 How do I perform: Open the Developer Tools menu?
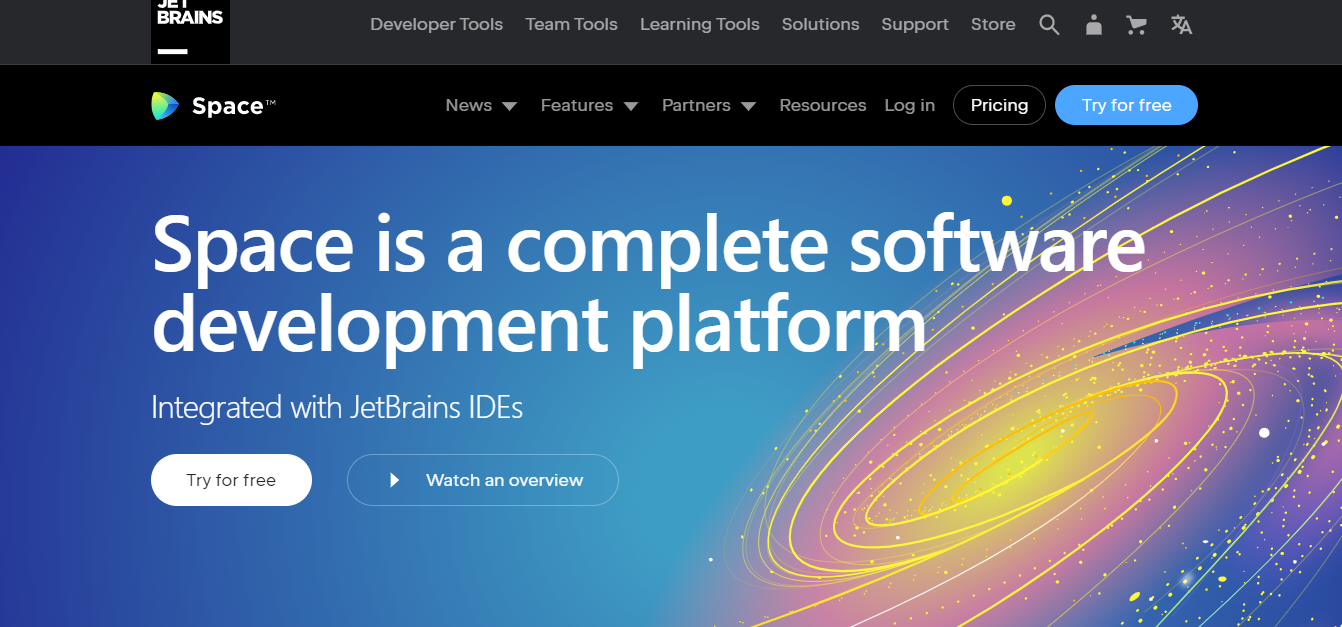tap(436, 24)
